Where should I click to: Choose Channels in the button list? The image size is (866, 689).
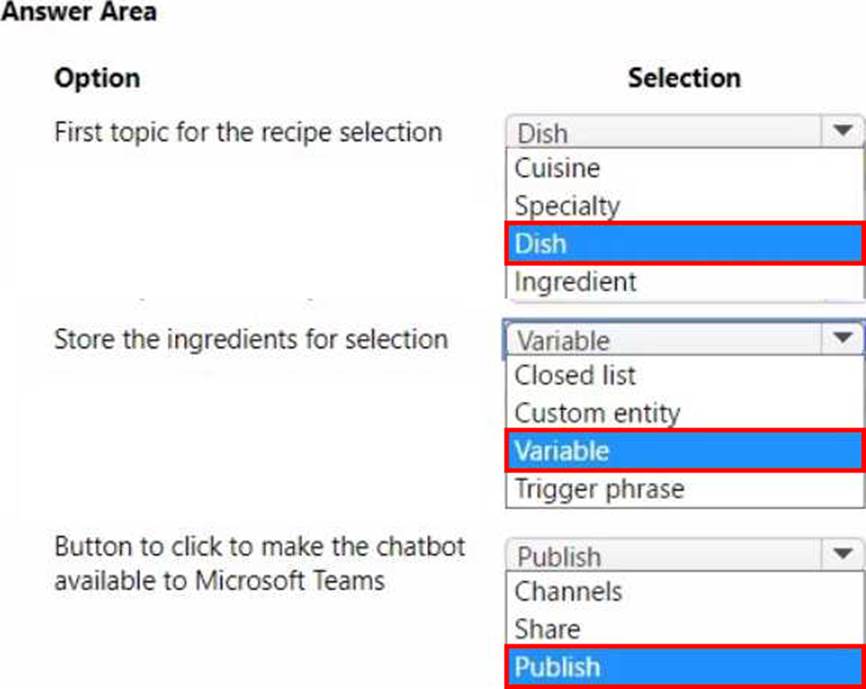(x=568, y=591)
